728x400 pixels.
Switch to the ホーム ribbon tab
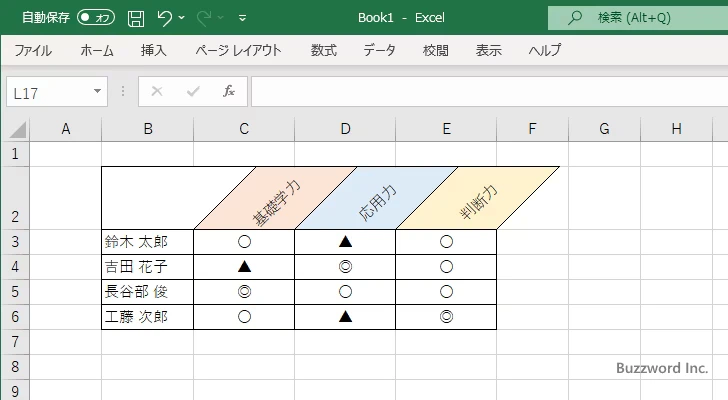(97, 50)
